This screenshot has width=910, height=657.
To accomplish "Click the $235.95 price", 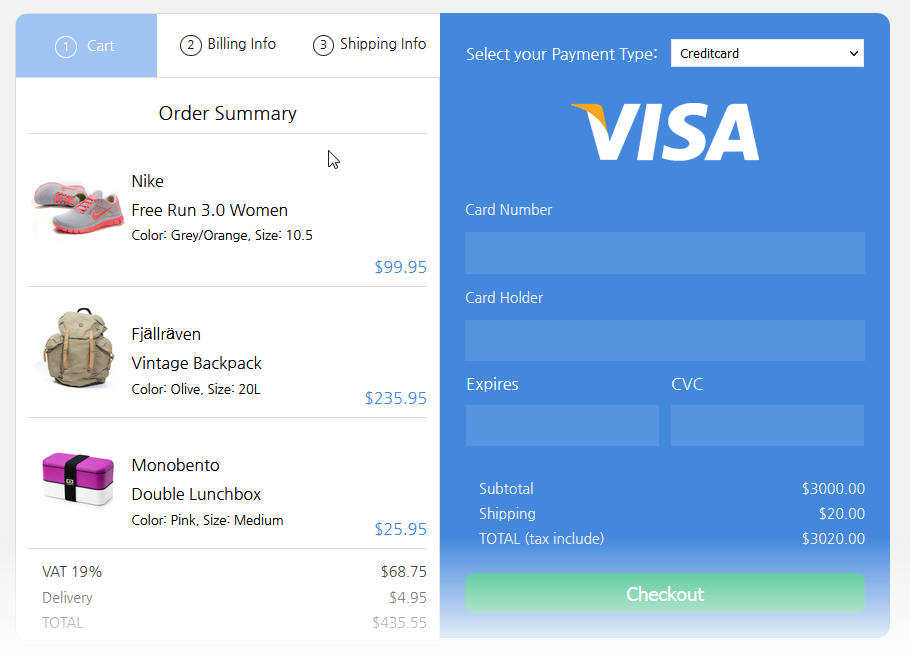I will pyautogui.click(x=396, y=398).
